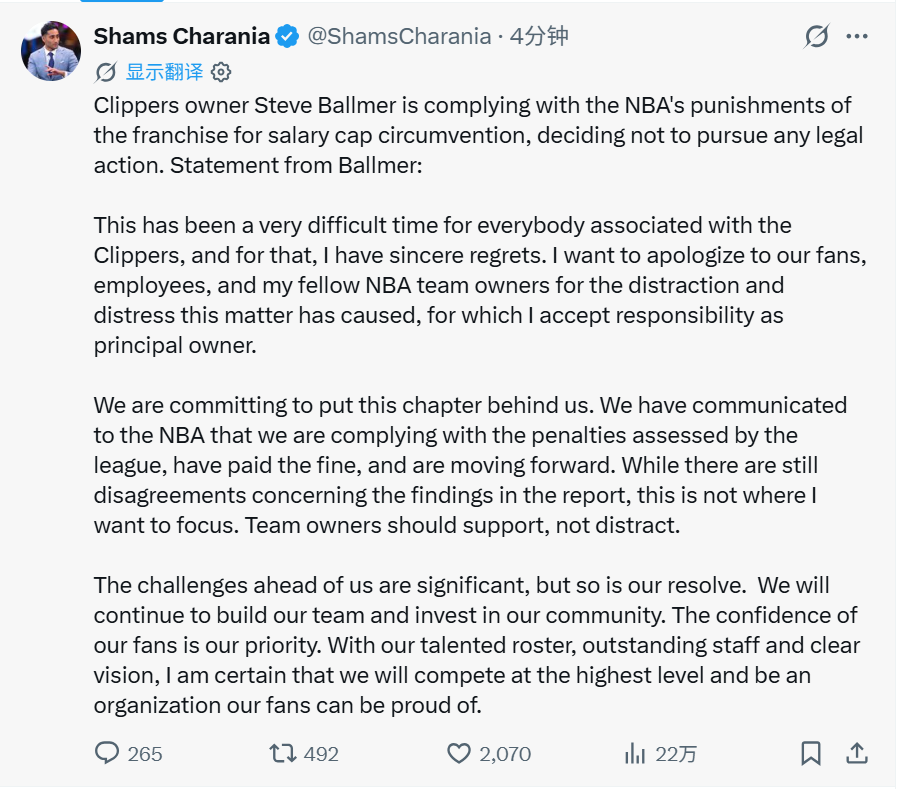The height and width of the screenshot is (789, 898).
Task: Click the 492 reposts count
Action: [x=321, y=754]
